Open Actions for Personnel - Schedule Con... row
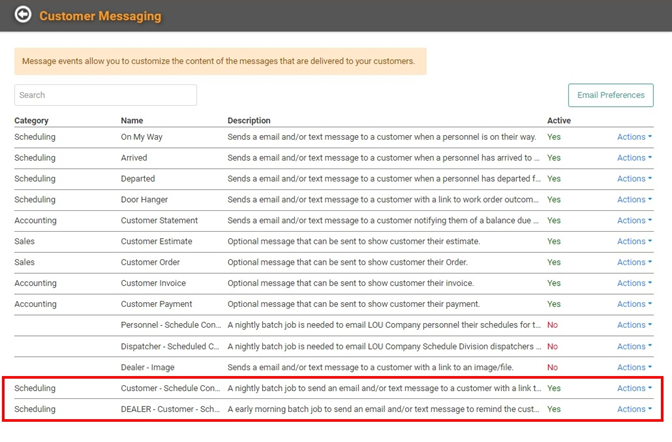 [x=634, y=325]
